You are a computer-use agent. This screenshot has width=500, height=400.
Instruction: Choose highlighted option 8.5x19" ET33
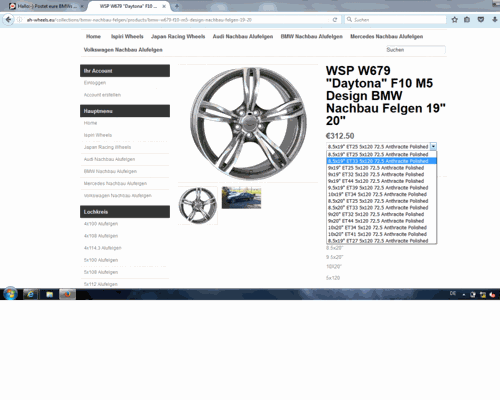point(381,161)
